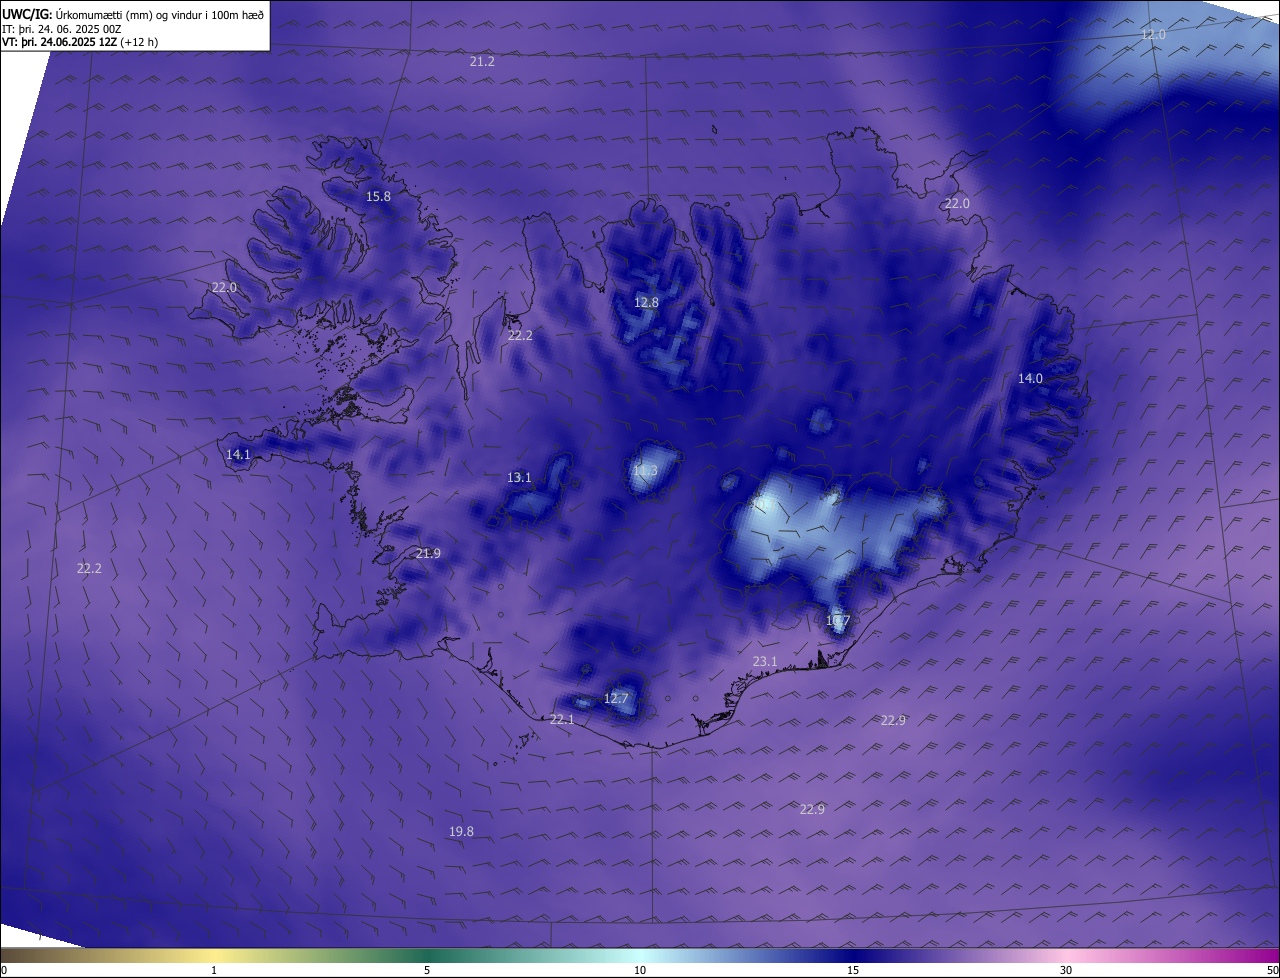Click the 21.9 value in the southwest
This screenshot has height=978, width=1280.
click(x=428, y=554)
